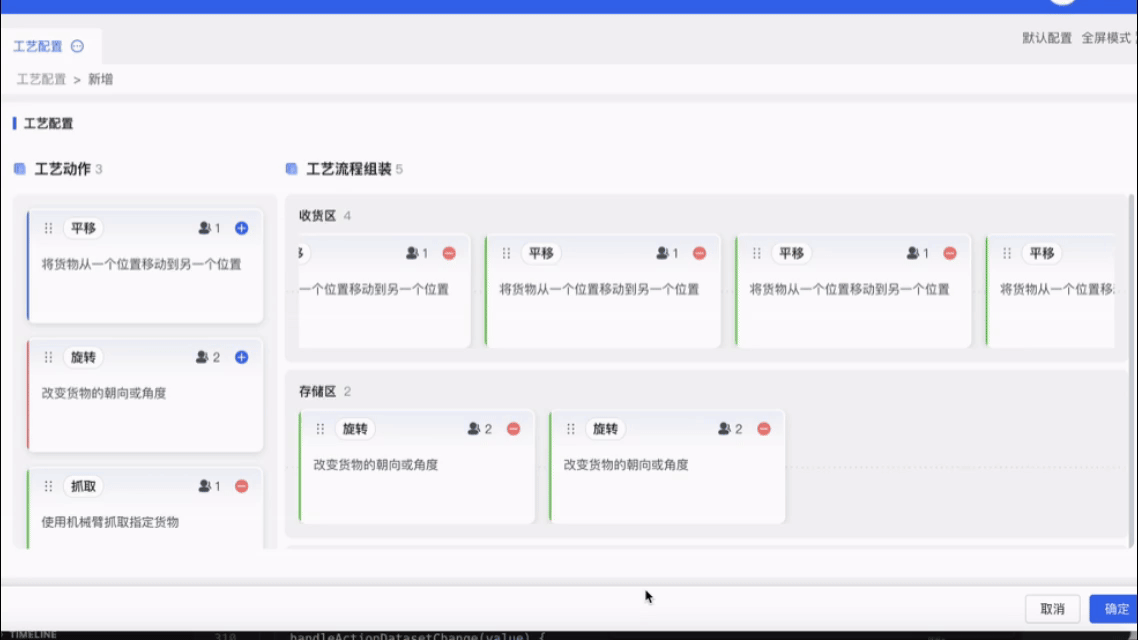Select the 收货区 section header

[317, 216]
